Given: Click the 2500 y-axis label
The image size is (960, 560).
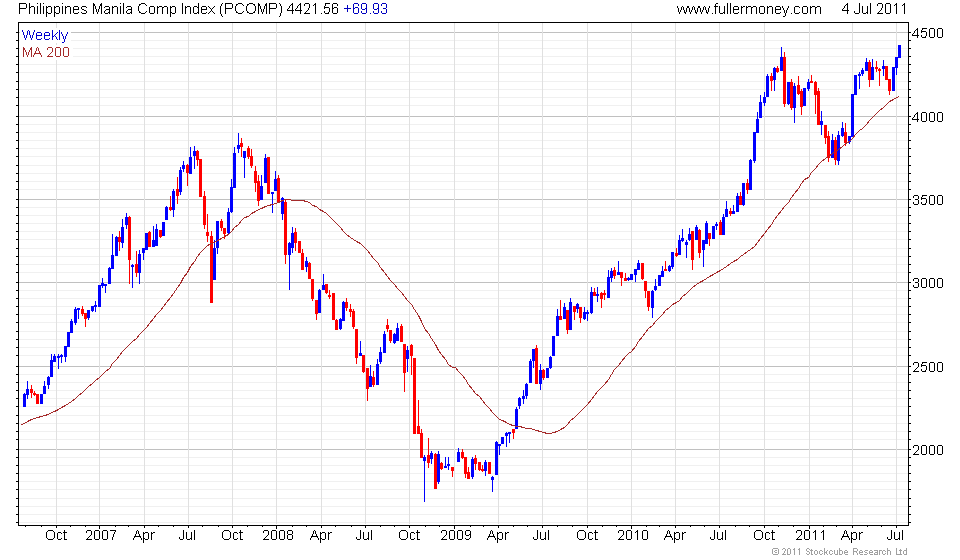Looking at the screenshot, I should click(x=928, y=367).
